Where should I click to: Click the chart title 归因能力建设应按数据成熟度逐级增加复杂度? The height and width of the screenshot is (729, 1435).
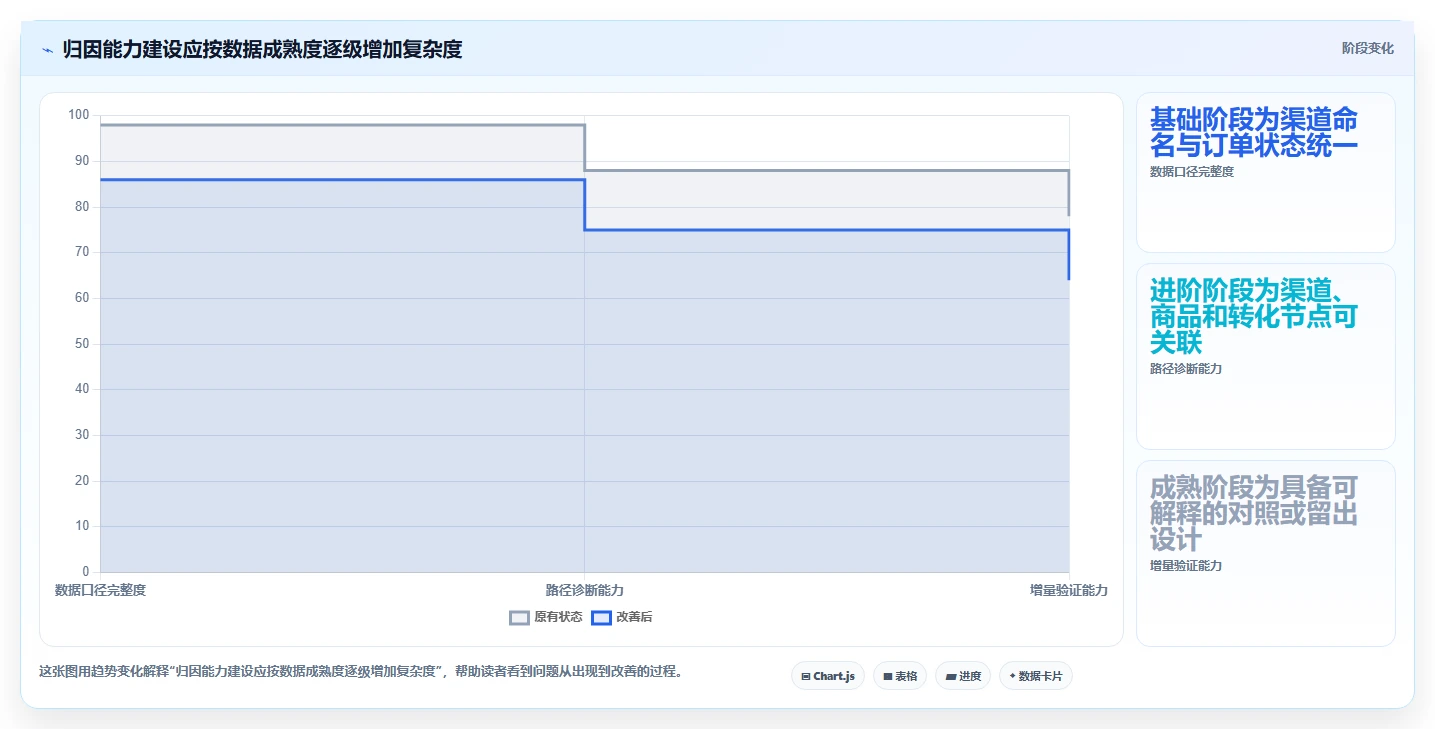(262, 49)
